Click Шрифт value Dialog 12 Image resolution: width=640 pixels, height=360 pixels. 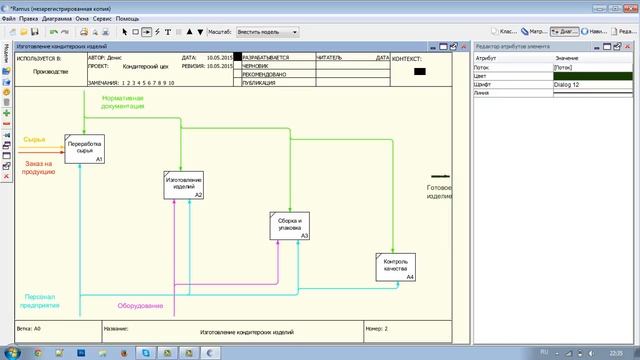(593, 84)
